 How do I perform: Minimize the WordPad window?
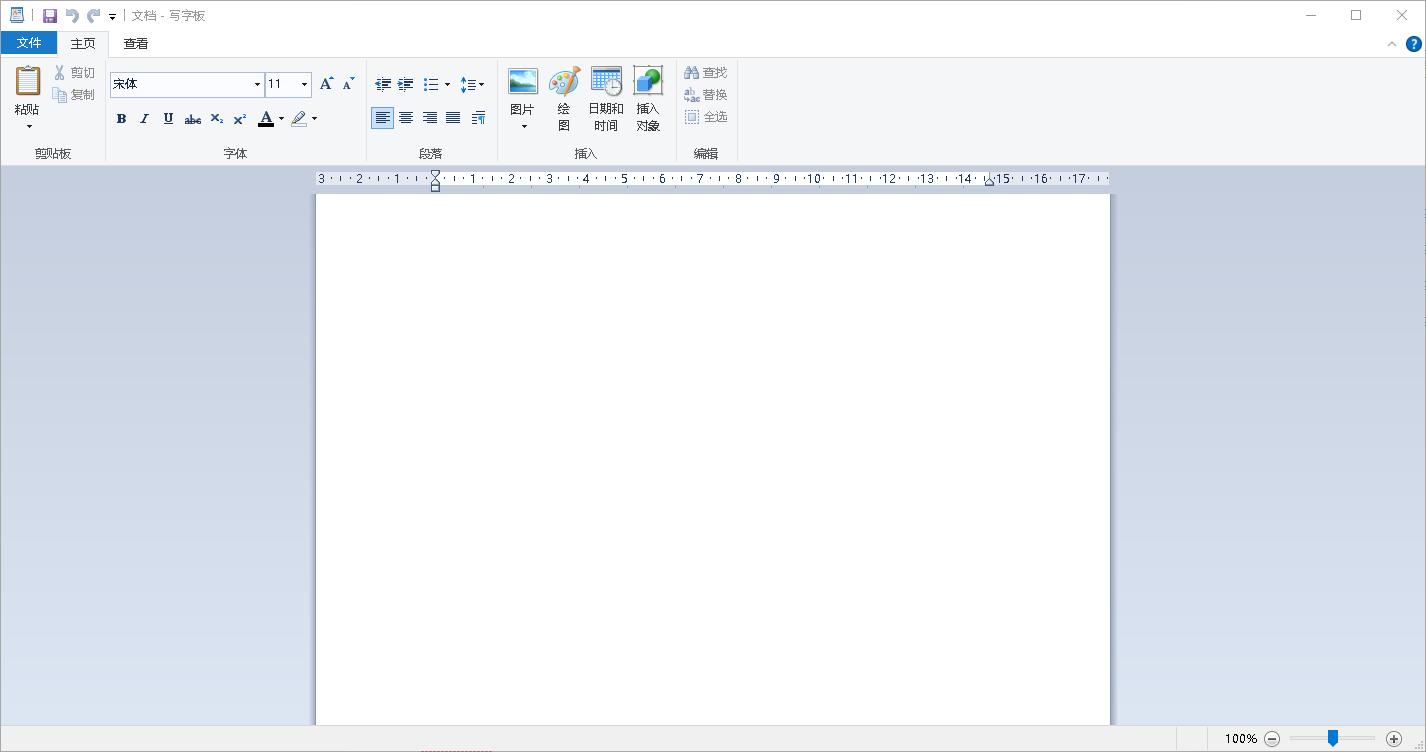[1311, 15]
